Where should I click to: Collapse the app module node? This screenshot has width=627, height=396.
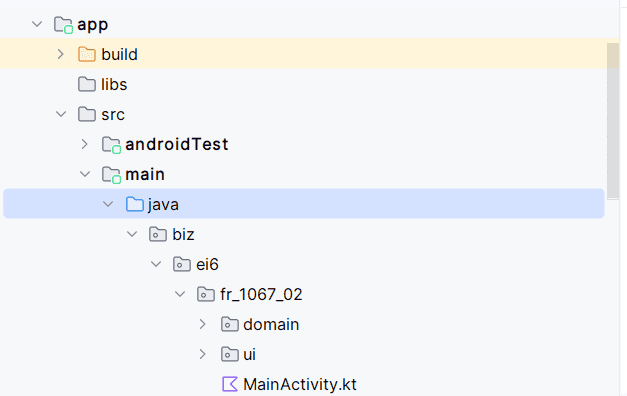(37, 24)
